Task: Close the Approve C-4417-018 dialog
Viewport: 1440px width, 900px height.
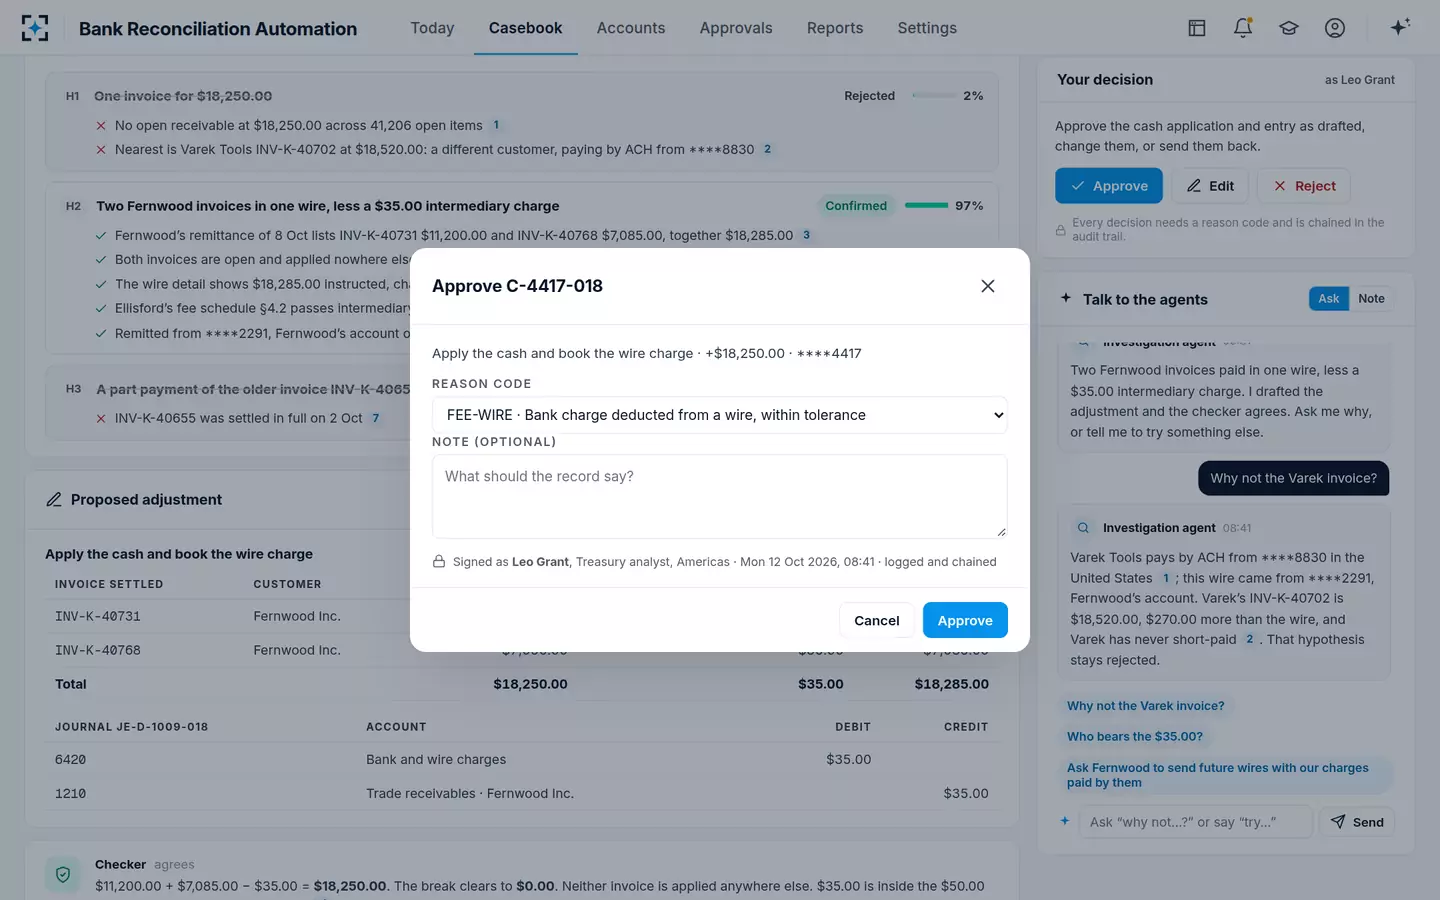Action: [x=988, y=286]
